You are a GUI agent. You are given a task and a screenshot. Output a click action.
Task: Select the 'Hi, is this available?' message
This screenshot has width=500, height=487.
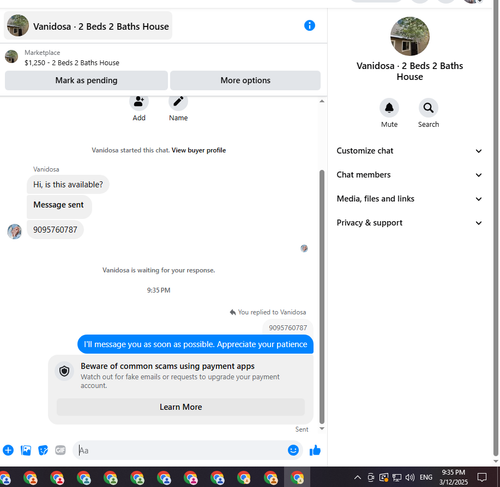click(68, 184)
